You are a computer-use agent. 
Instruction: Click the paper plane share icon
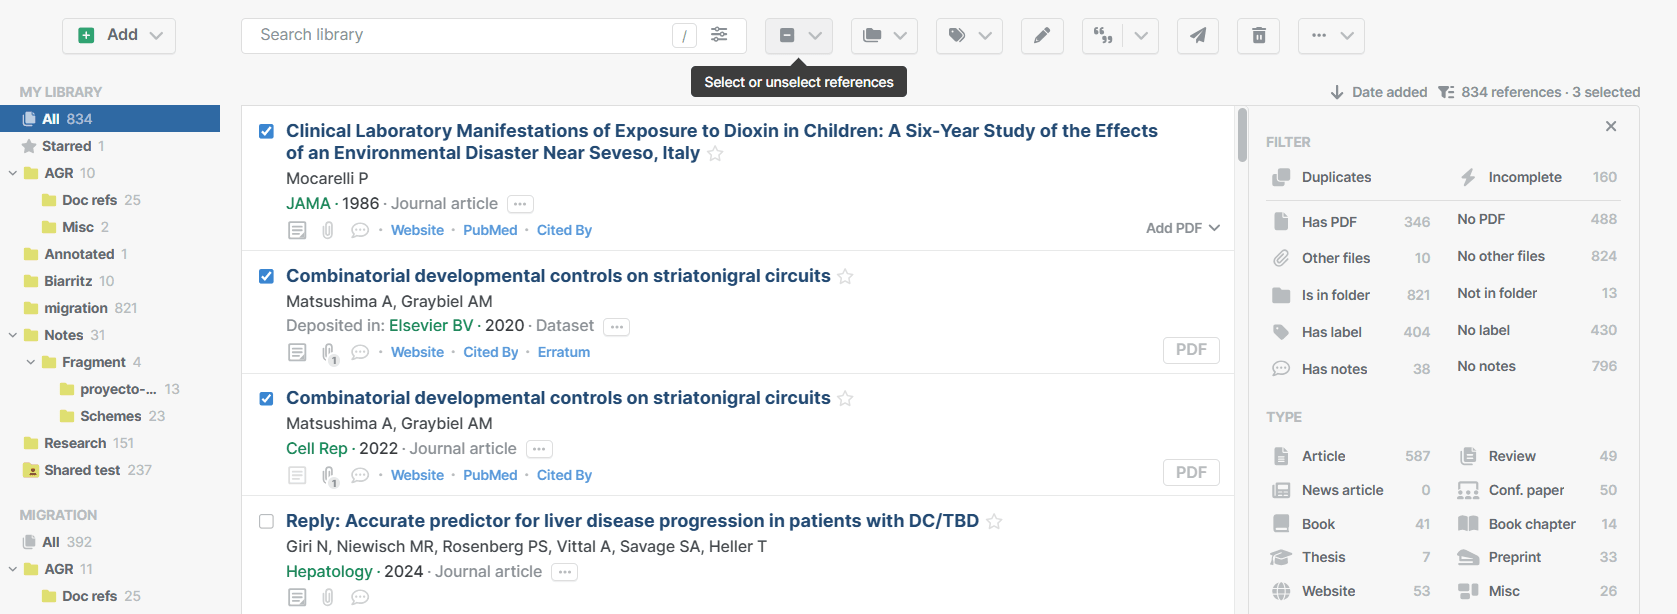(x=1197, y=36)
